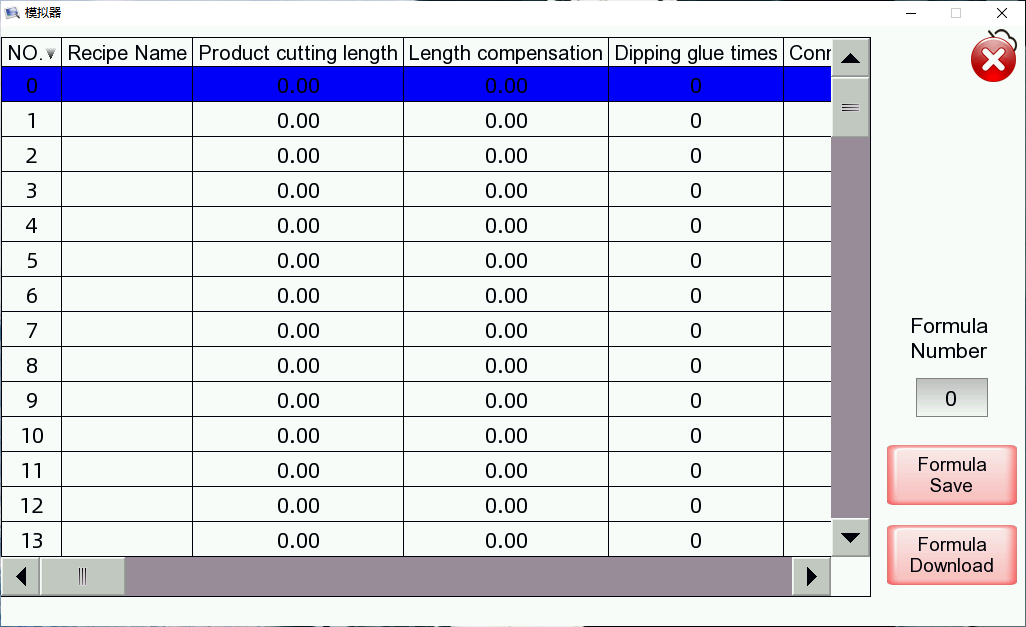Click the scroll down arrow on the table

[849, 537]
